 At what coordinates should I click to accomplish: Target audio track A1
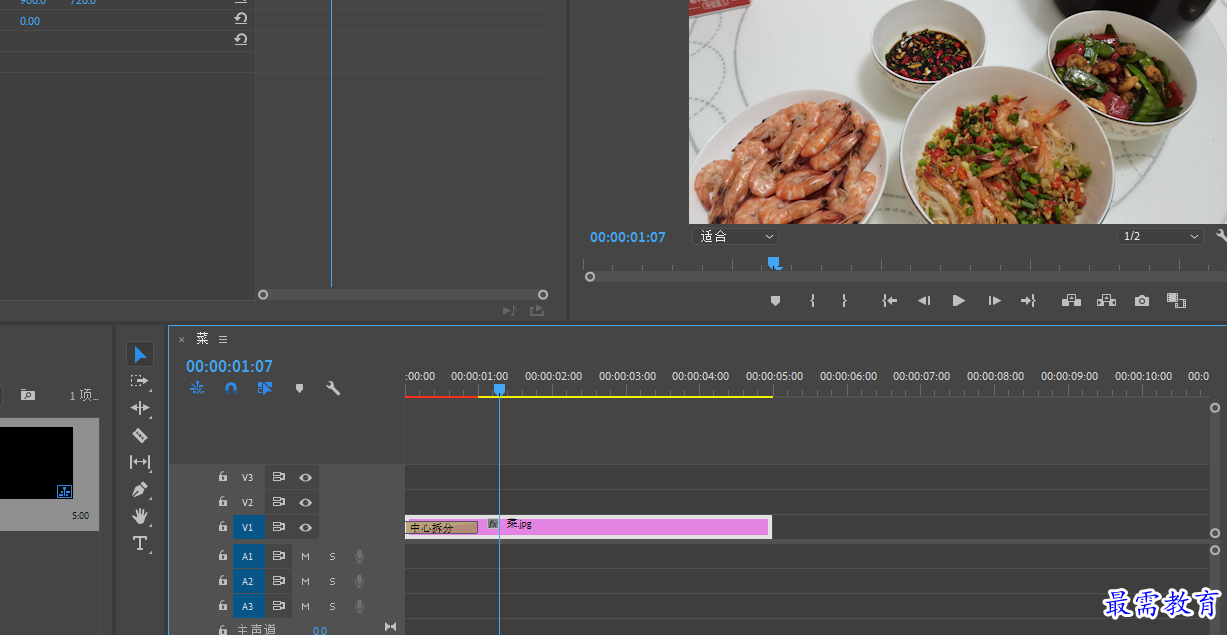249,556
